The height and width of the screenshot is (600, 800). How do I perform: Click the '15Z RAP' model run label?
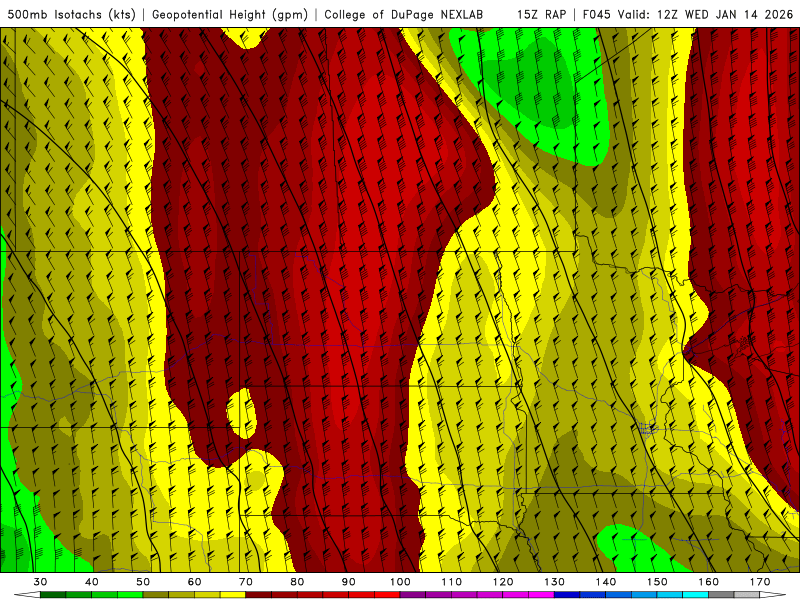pyautogui.click(x=541, y=14)
